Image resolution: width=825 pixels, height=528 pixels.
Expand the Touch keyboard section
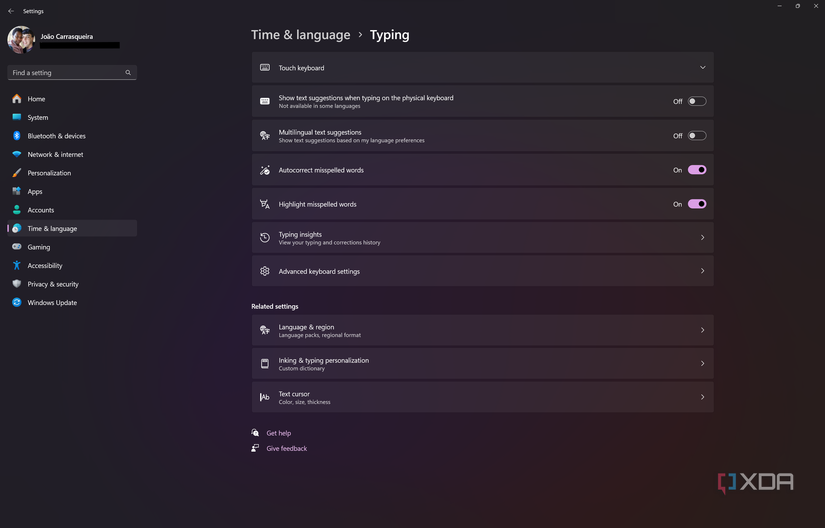click(x=702, y=68)
